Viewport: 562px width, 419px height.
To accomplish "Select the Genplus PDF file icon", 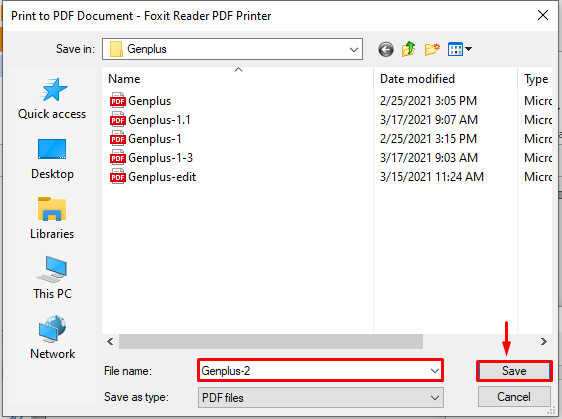I will pyautogui.click(x=118, y=101).
